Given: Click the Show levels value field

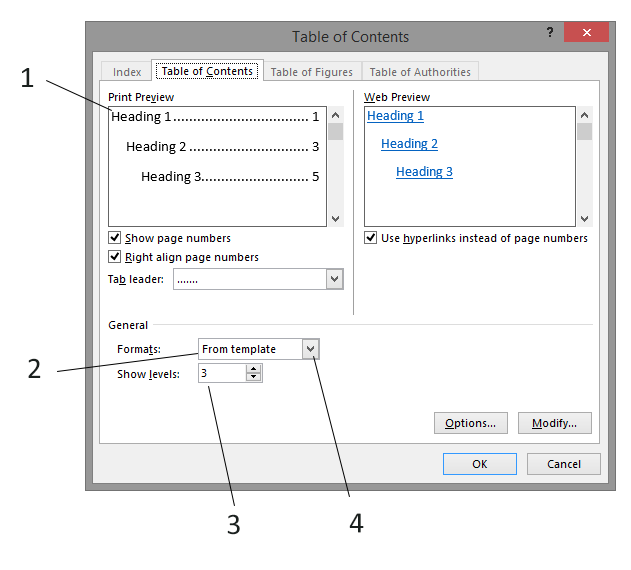Looking at the screenshot, I should pyautogui.click(x=222, y=373).
